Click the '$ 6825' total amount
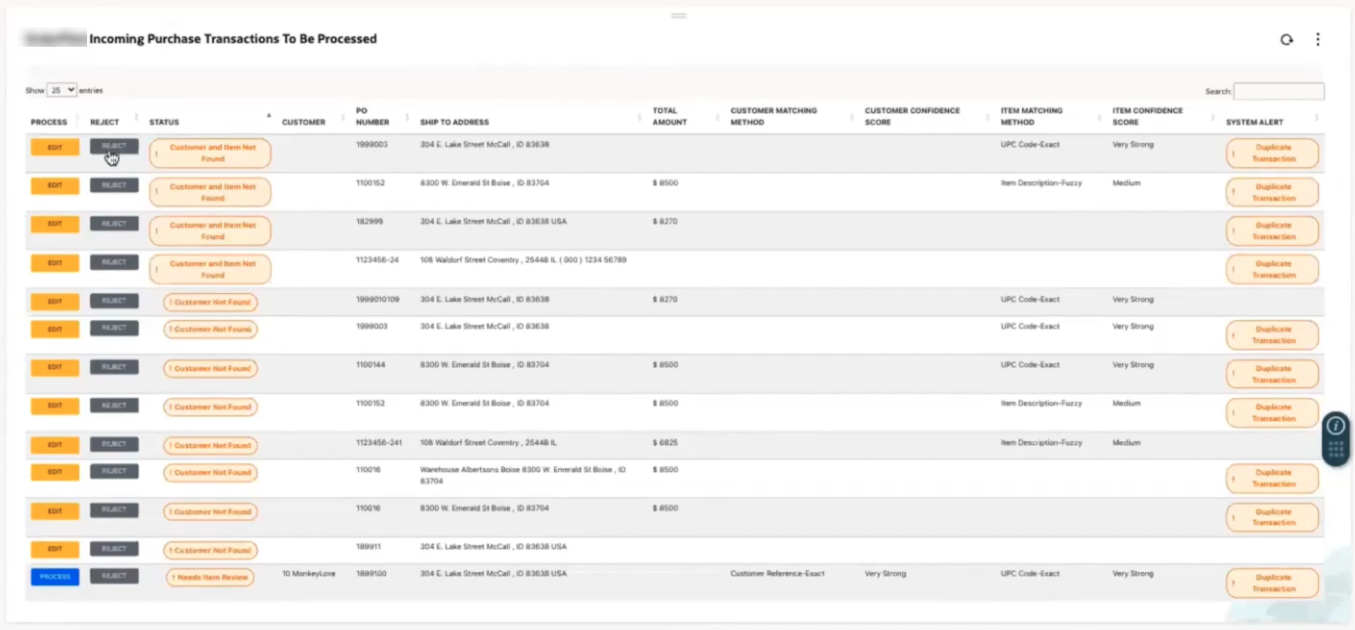The width and height of the screenshot is (1355, 630). pyautogui.click(x=665, y=442)
